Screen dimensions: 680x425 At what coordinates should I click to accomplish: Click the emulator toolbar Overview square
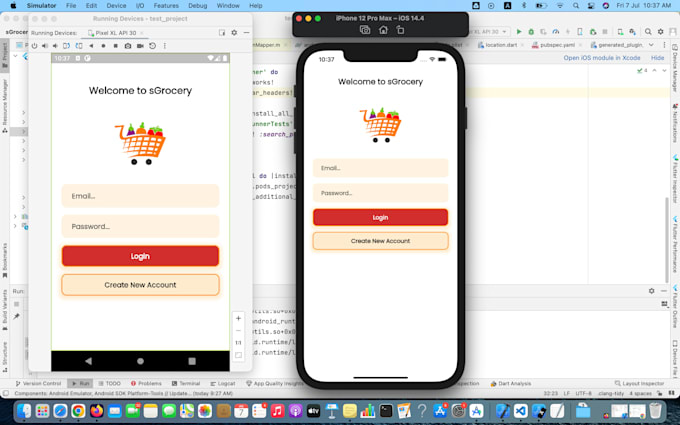click(115, 46)
